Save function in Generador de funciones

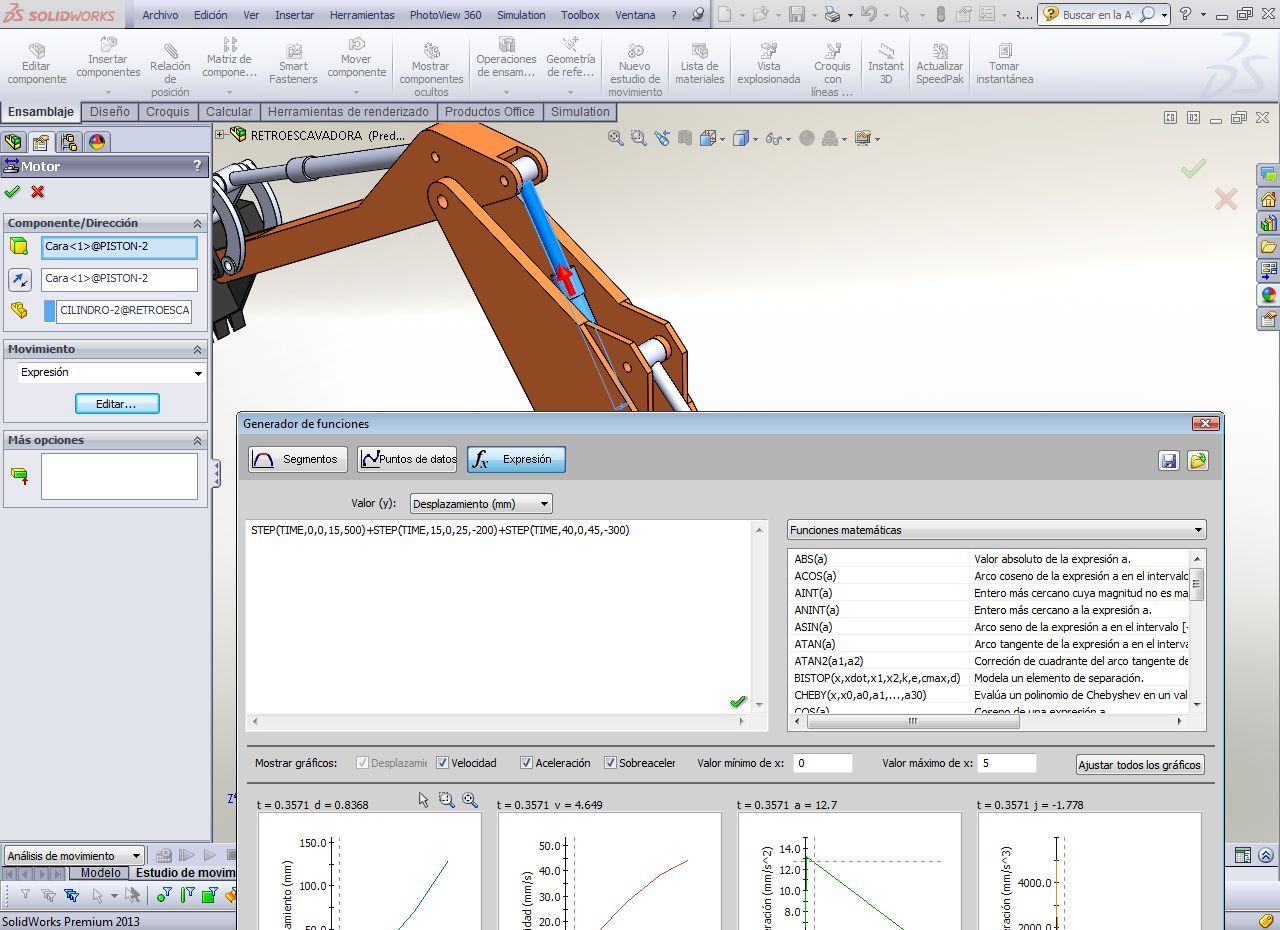[1168, 460]
